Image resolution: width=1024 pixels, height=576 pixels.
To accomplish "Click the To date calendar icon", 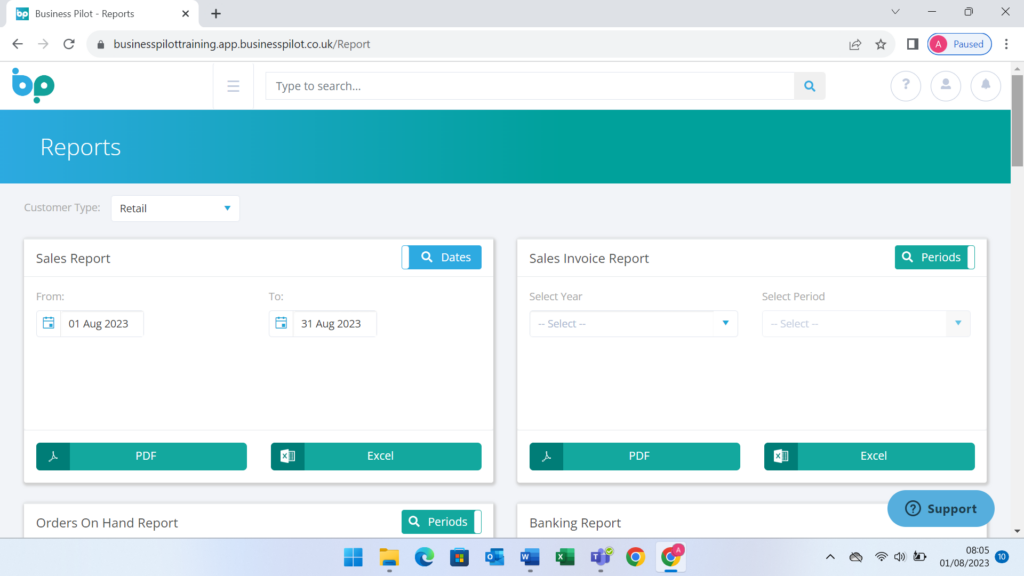I will click(281, 324).
